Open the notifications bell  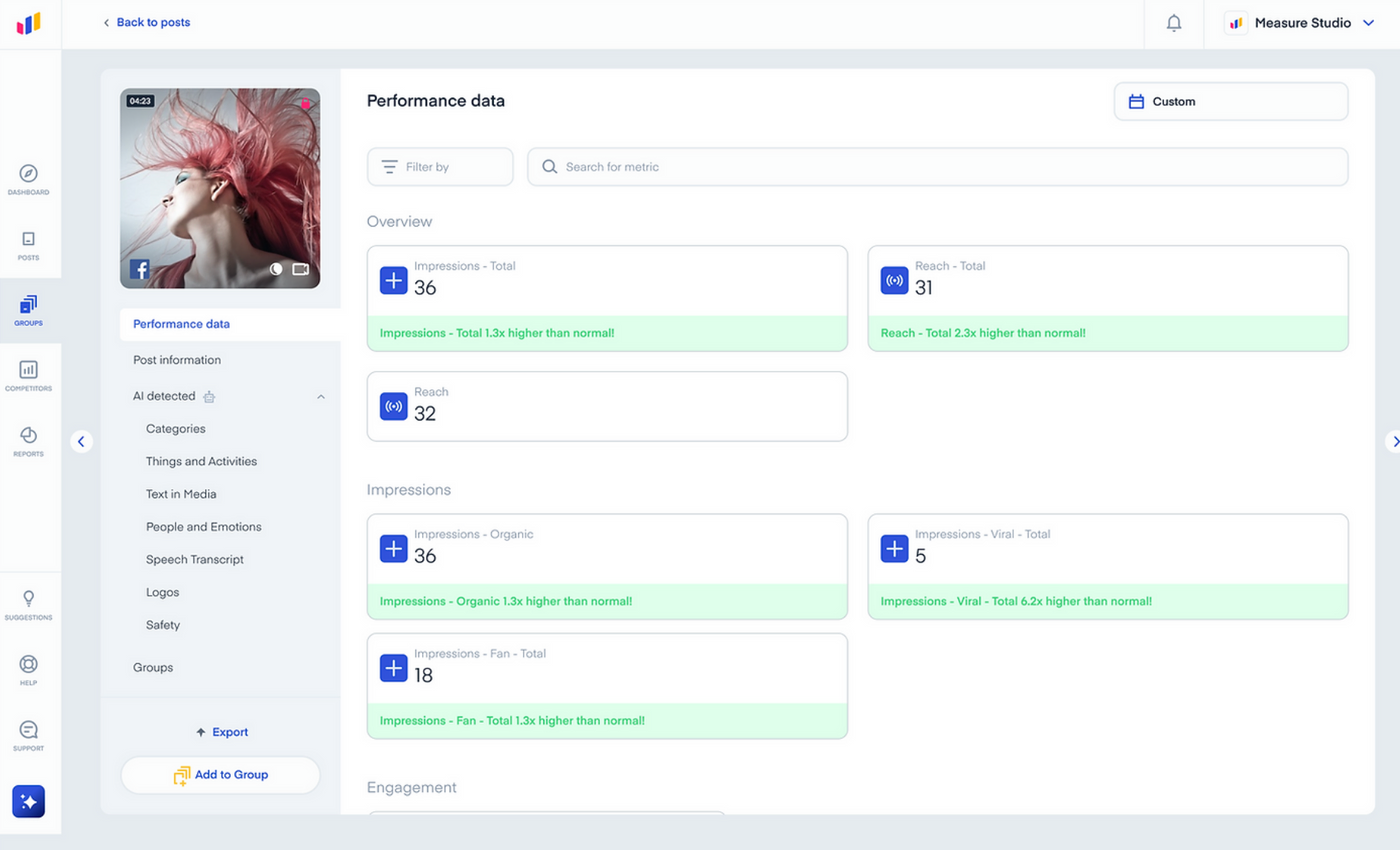[x=1174, y=23]
